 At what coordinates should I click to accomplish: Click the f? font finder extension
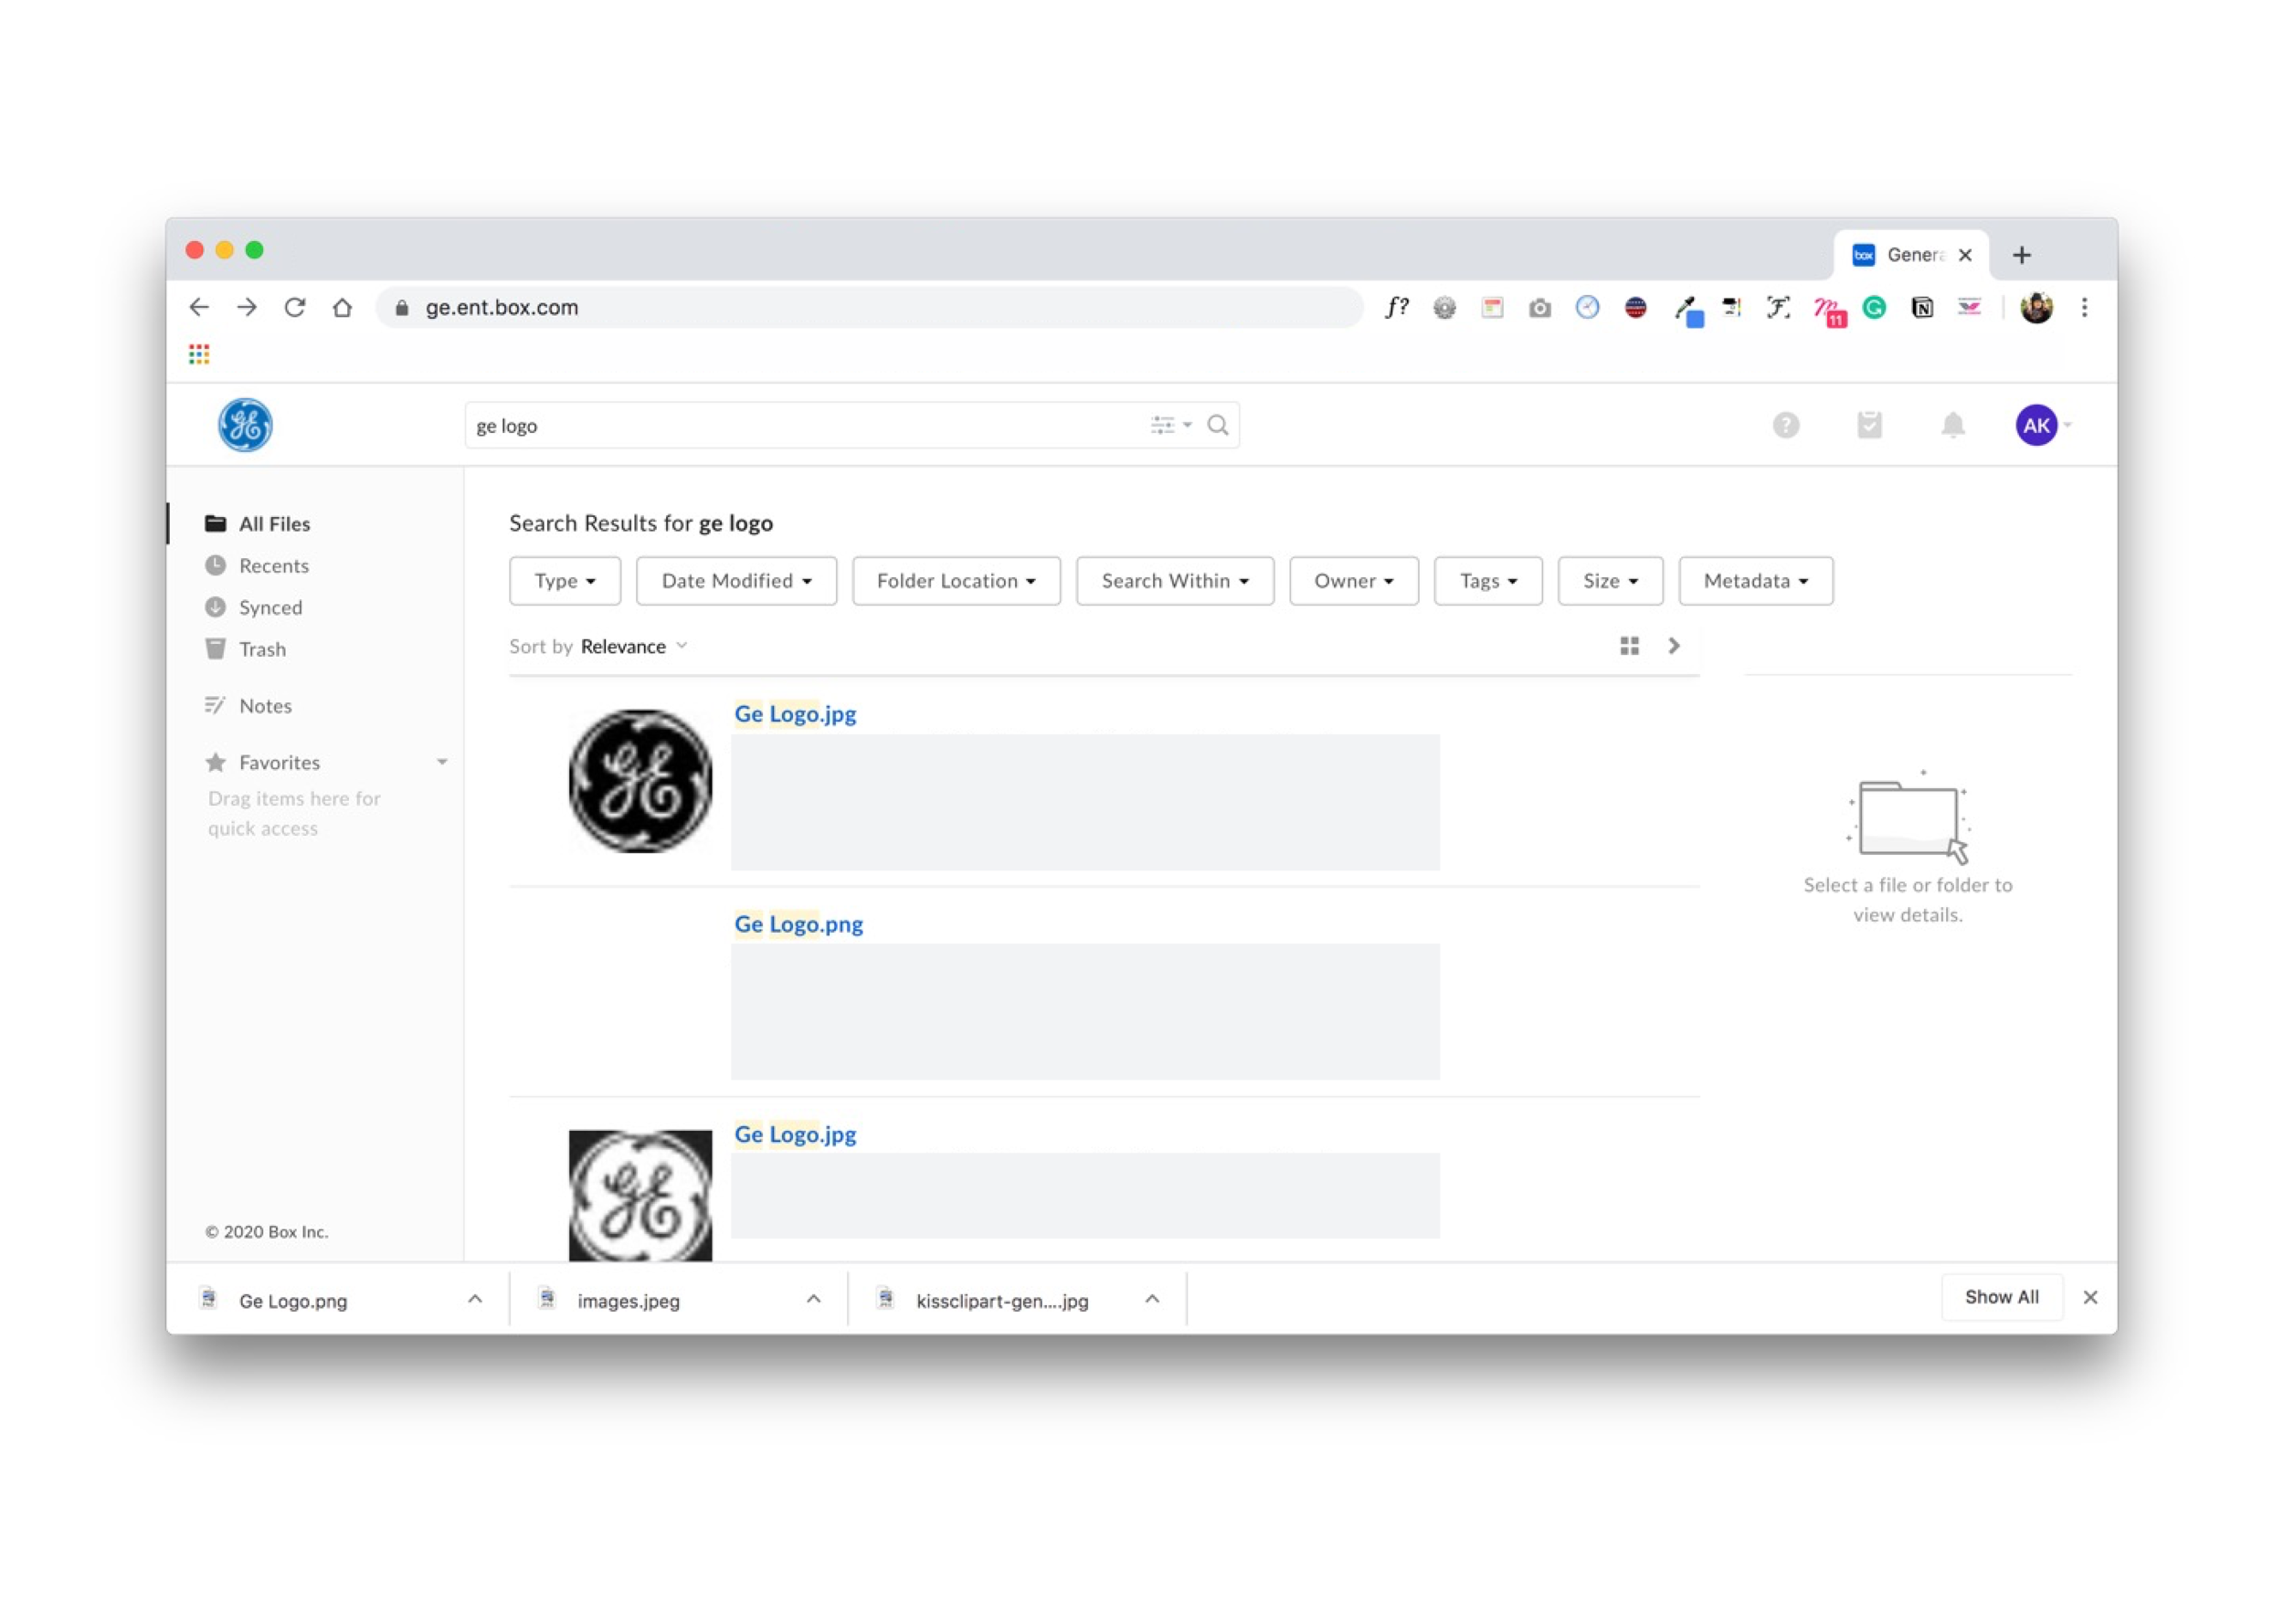coord(1397,307)
